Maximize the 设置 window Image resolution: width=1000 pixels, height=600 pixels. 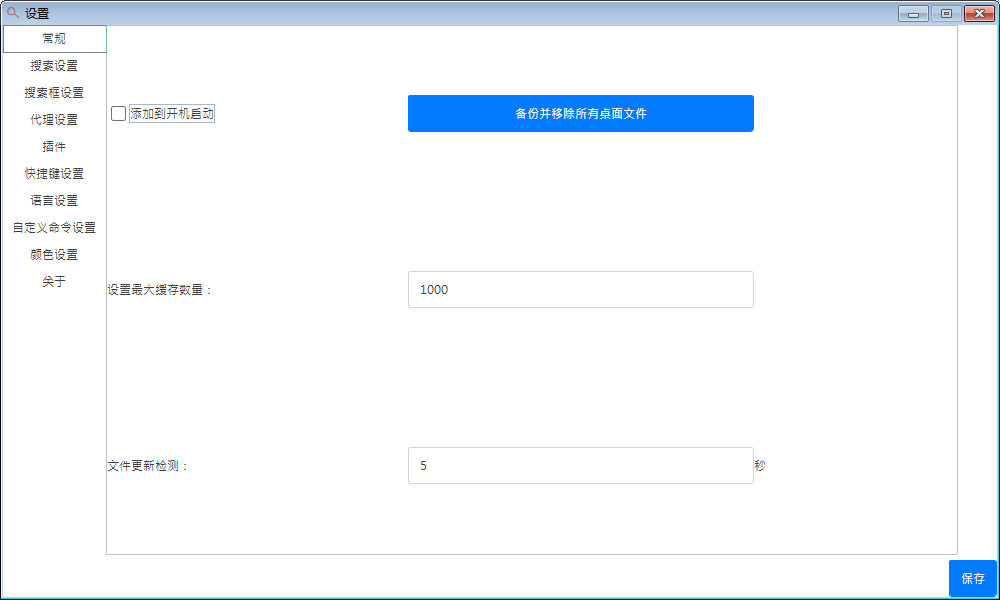(945, 14)
